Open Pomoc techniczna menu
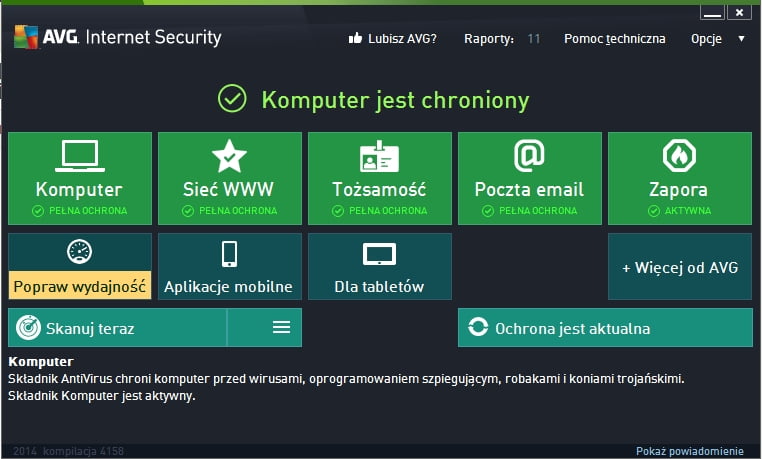Viewport: 762px width, 459px height. (615, 38)
